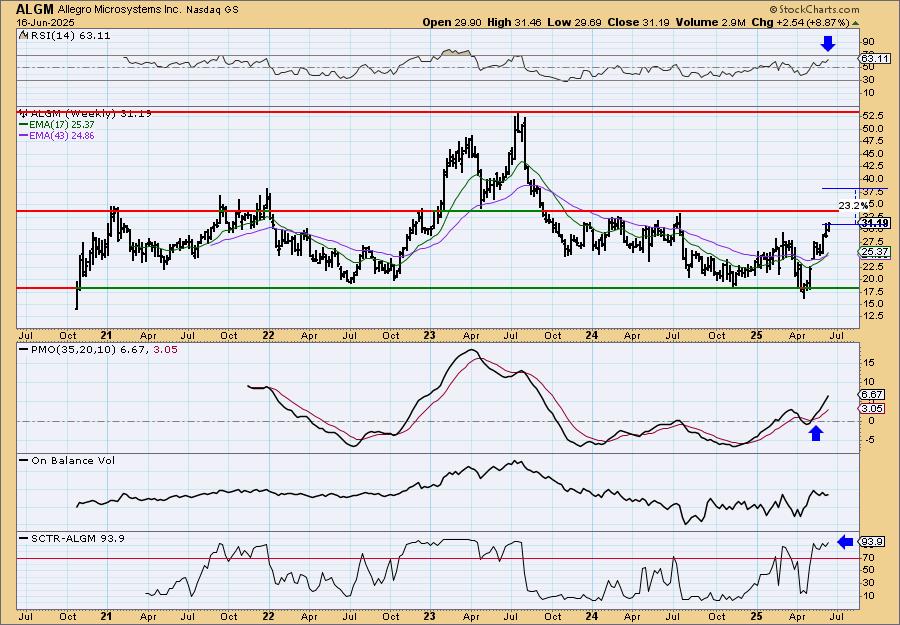Click the small chart icon before RSI(14)

click(x=23, y=36)
